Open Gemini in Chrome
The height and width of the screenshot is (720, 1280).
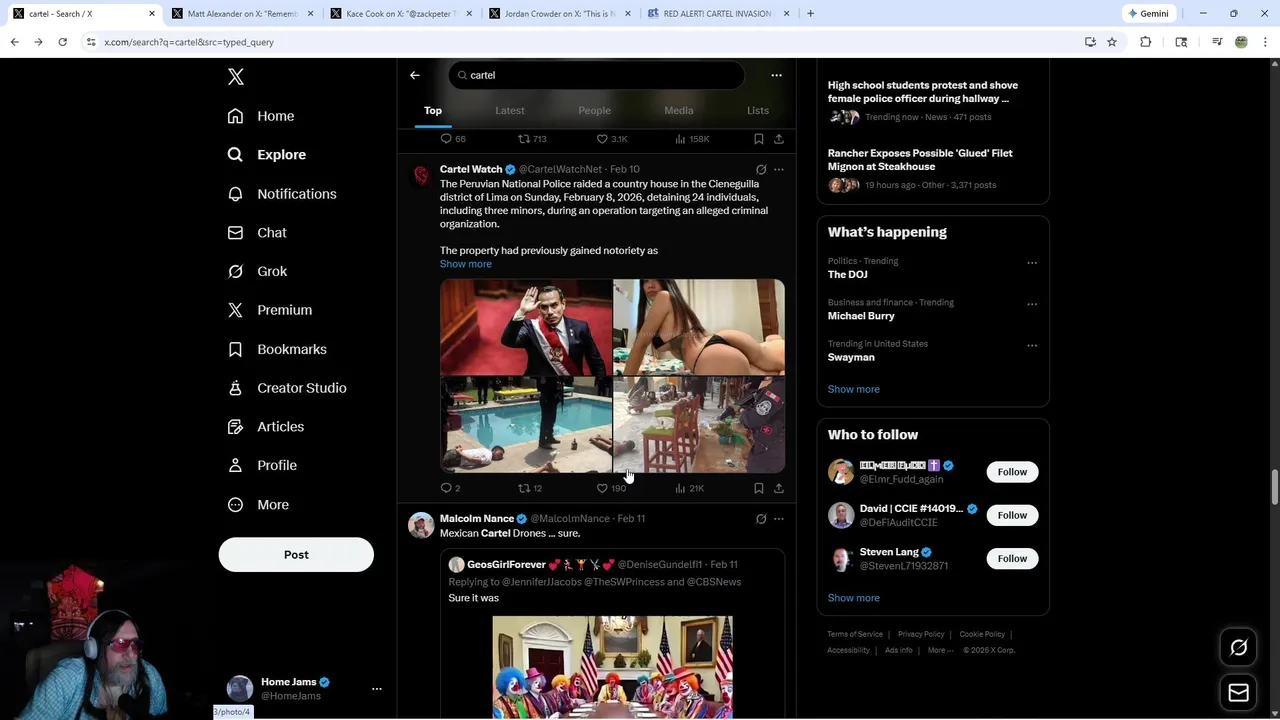1148,14
